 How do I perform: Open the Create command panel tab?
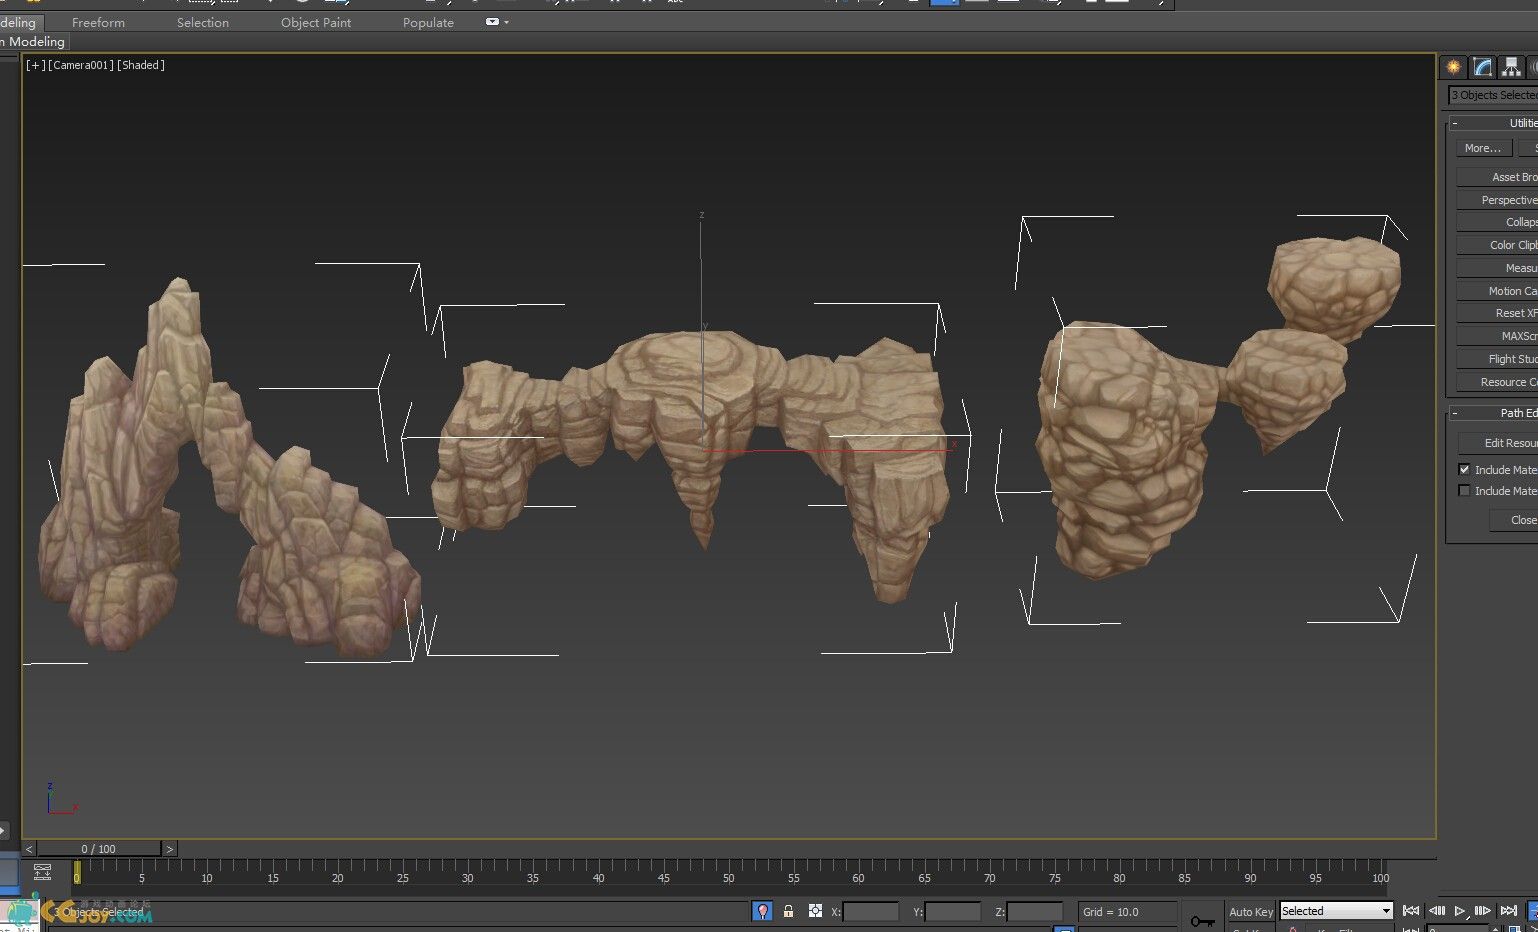[x=1453, y=67]
